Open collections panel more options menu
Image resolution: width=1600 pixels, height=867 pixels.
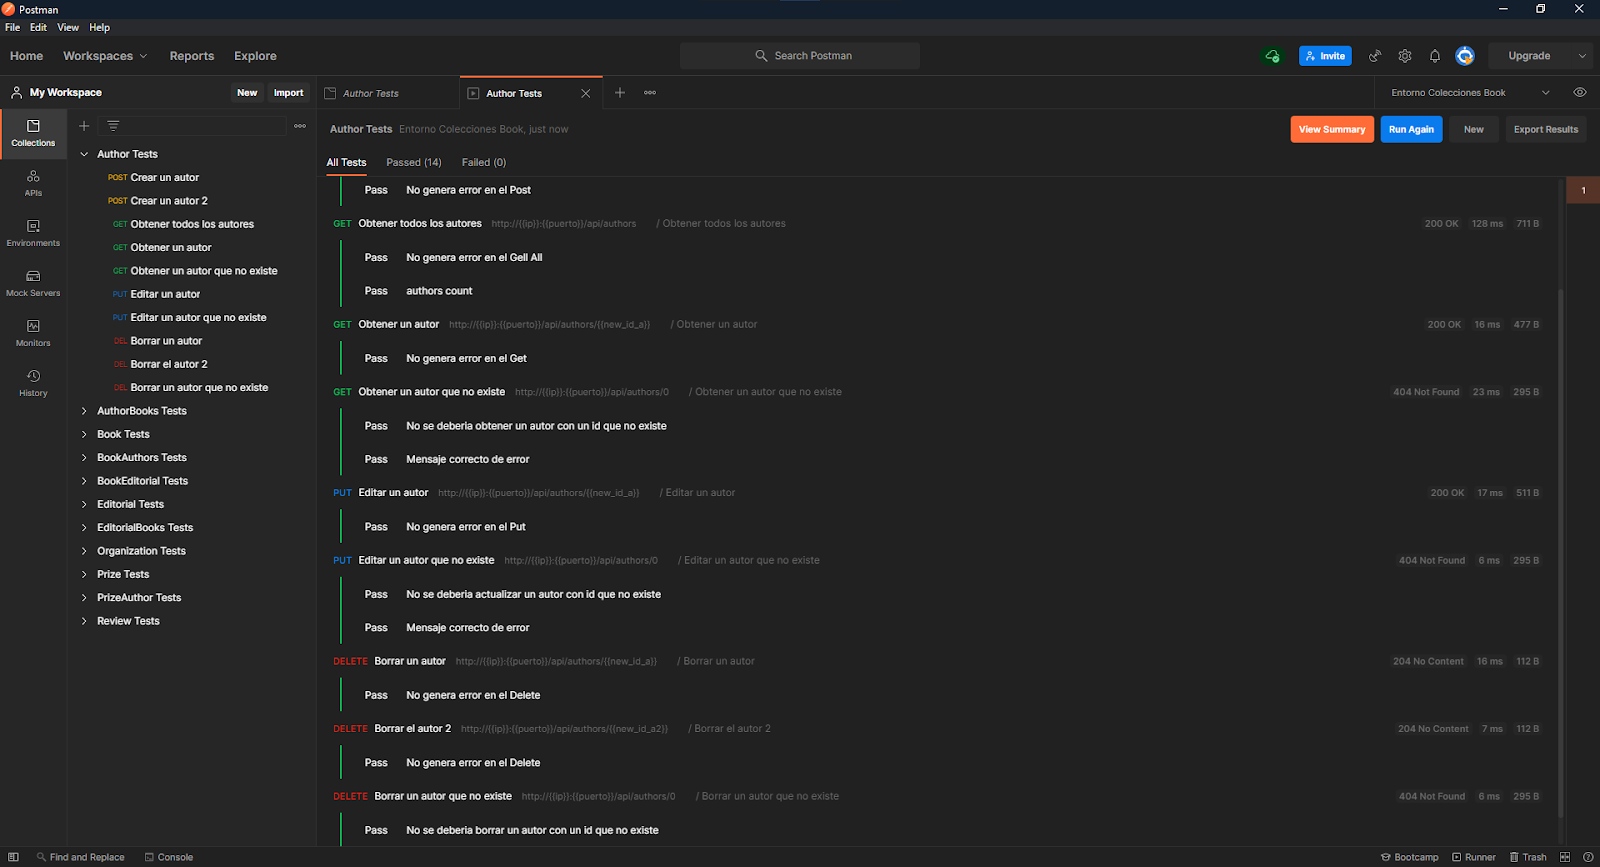click(300, 126)
